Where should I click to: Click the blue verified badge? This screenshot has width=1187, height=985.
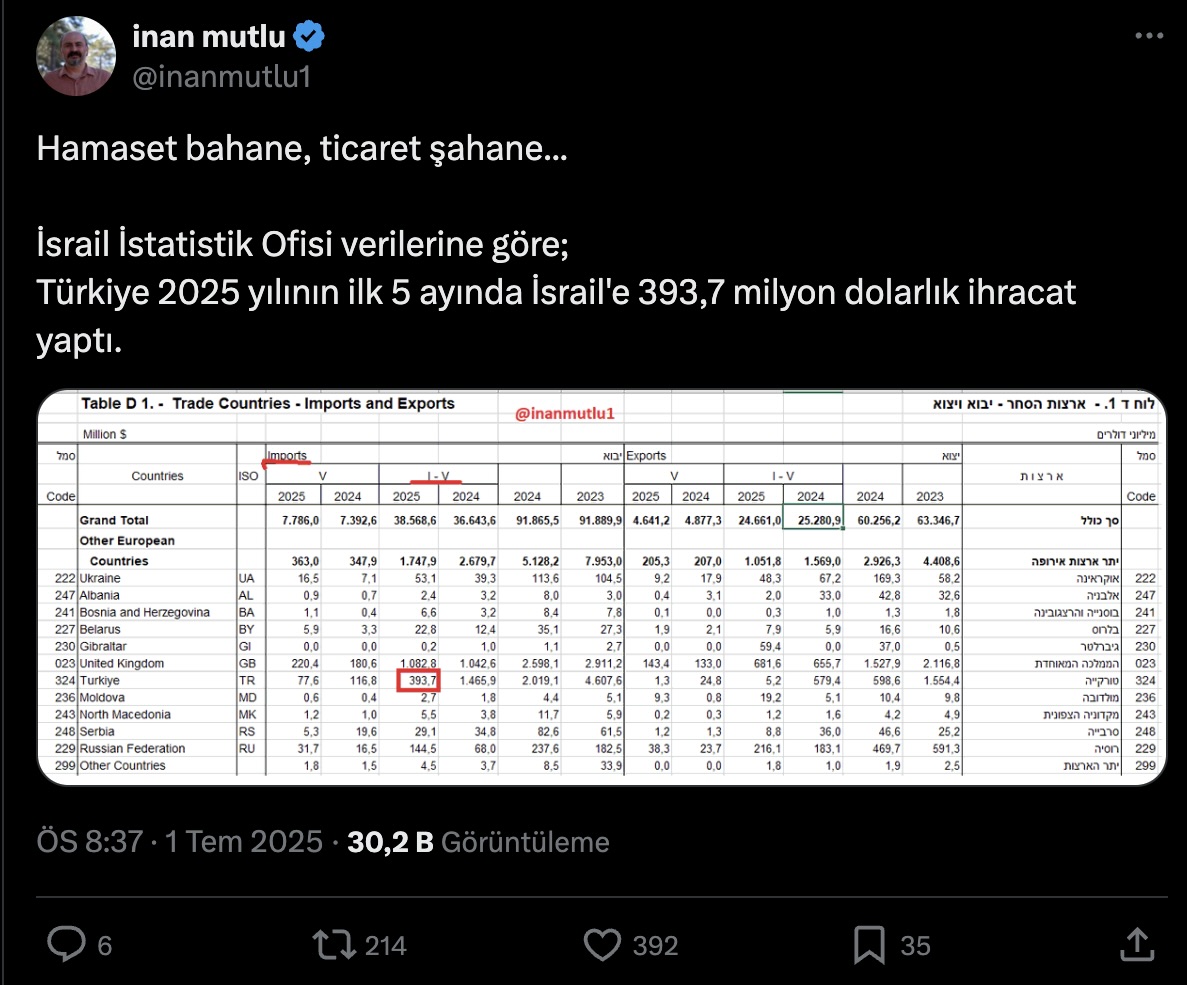pos(309,36)
